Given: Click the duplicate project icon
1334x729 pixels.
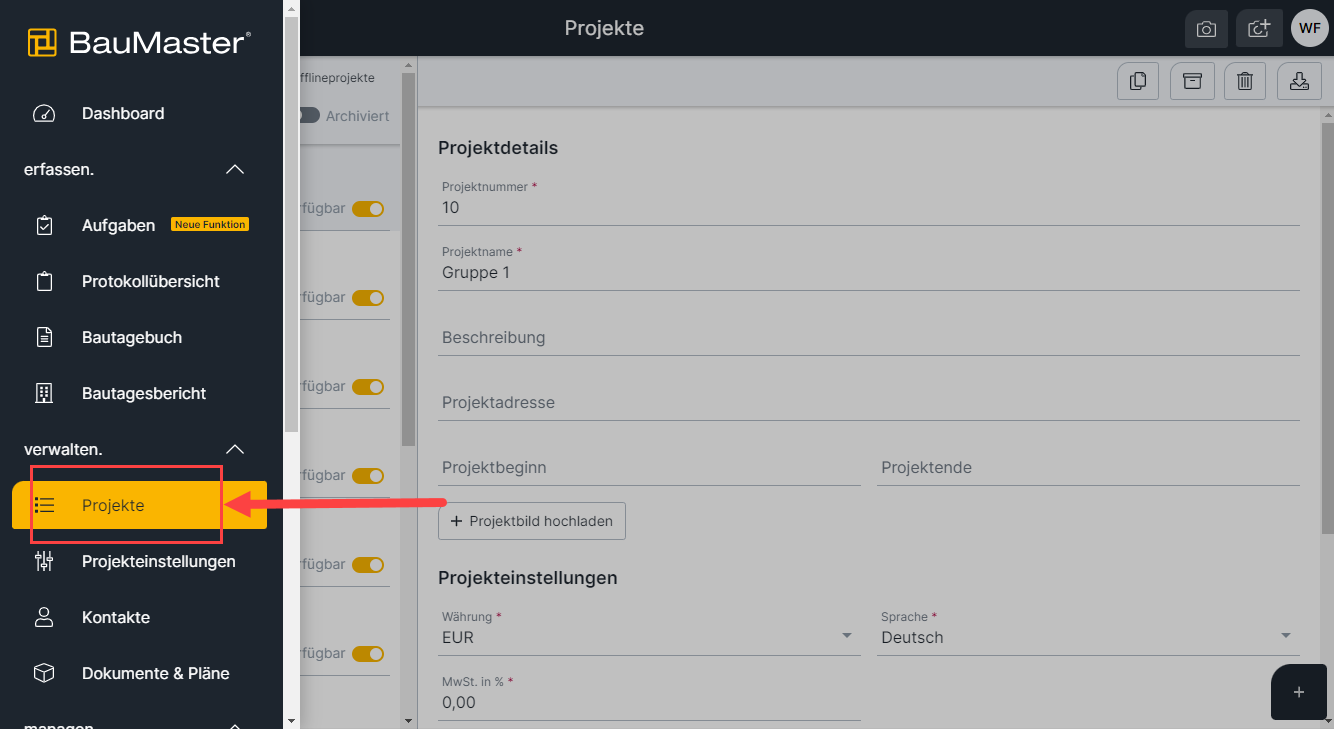Looking at the screenshot, I should point(1138,82).
